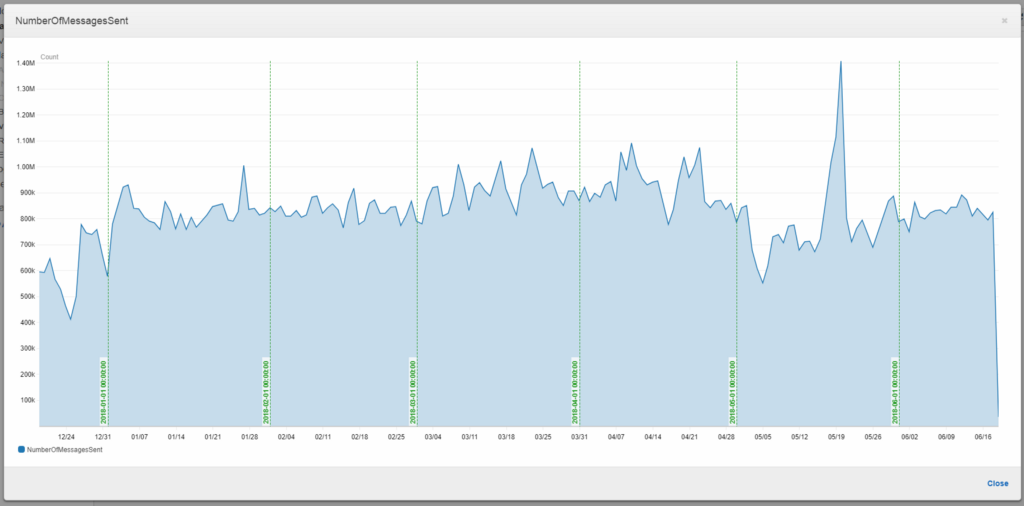Click the 03/04 x-axis date label
The width and height of the screenshot is (1024, 506).
pos(433,436)
